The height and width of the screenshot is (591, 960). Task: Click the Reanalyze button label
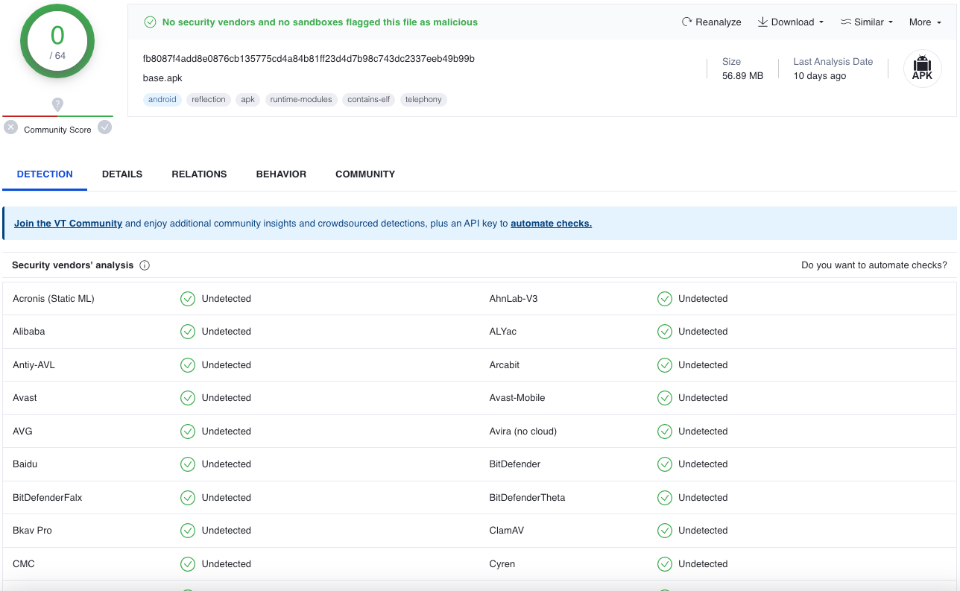(718, 22)
